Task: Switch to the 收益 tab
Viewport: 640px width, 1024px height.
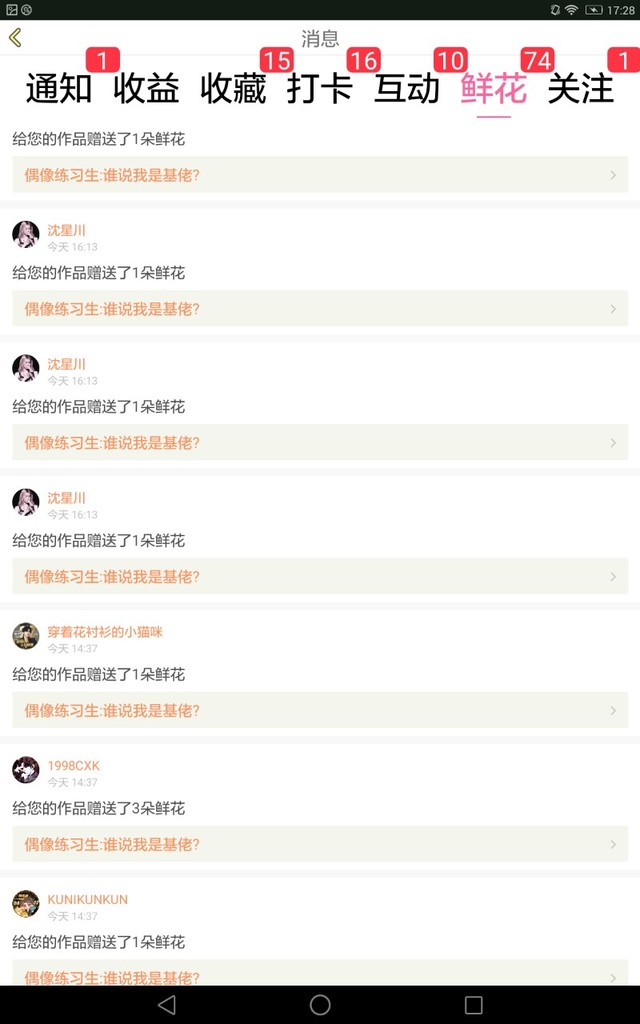Action: pos(146,89)
